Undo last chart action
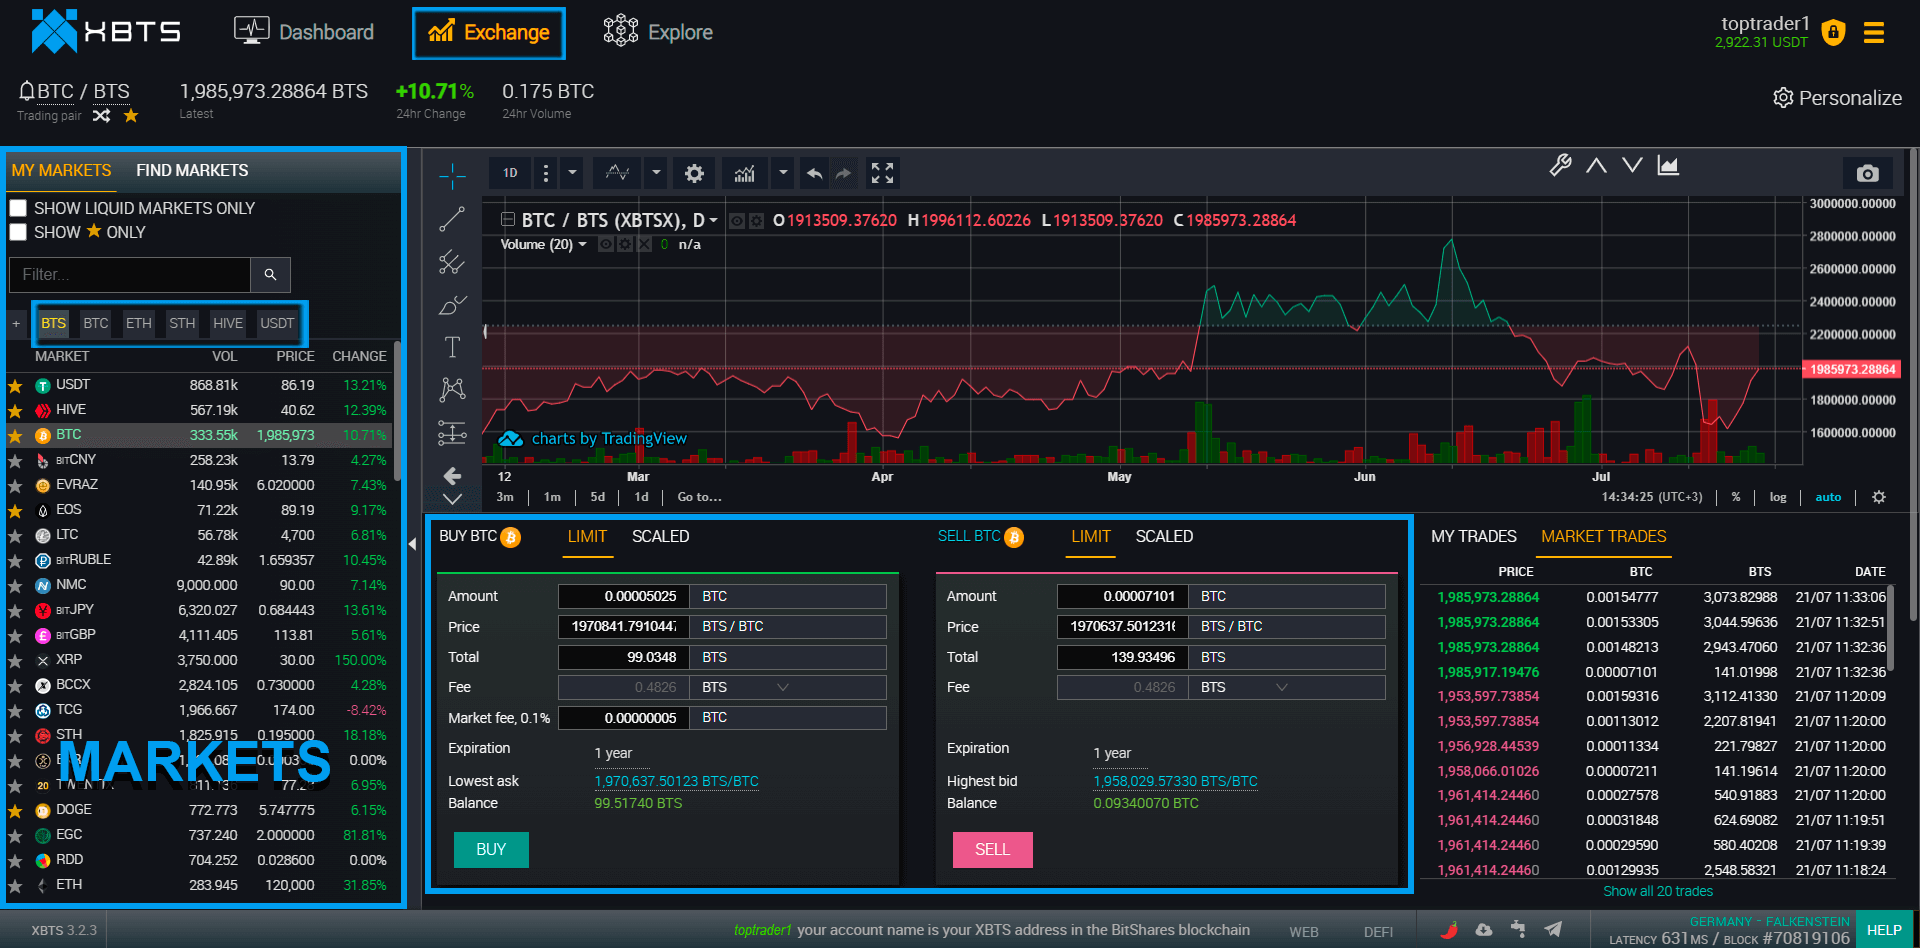 point(815,173)
